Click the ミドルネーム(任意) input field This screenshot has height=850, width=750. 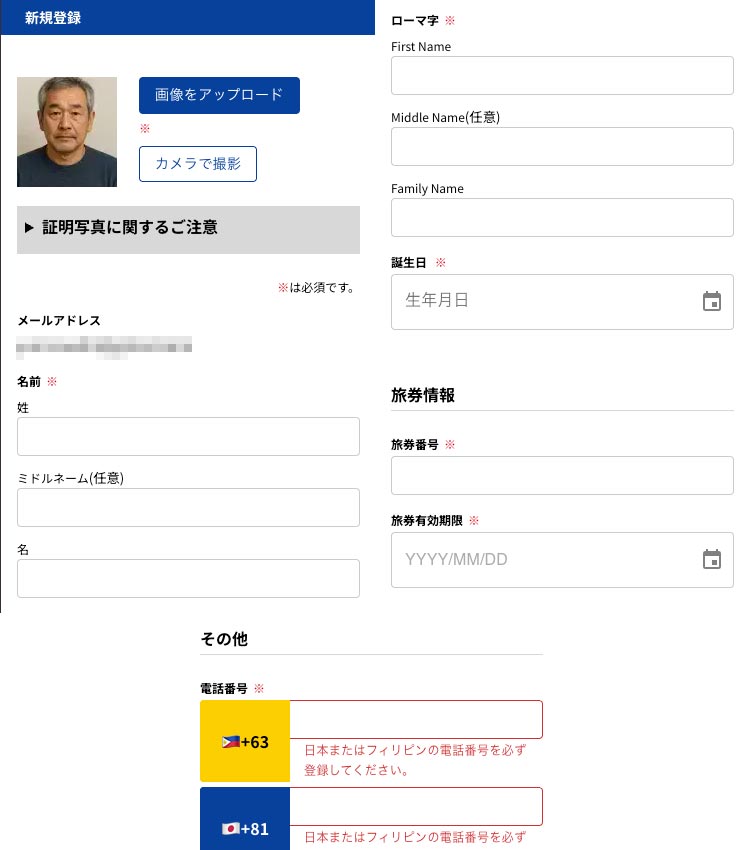(x=188, y=508)
